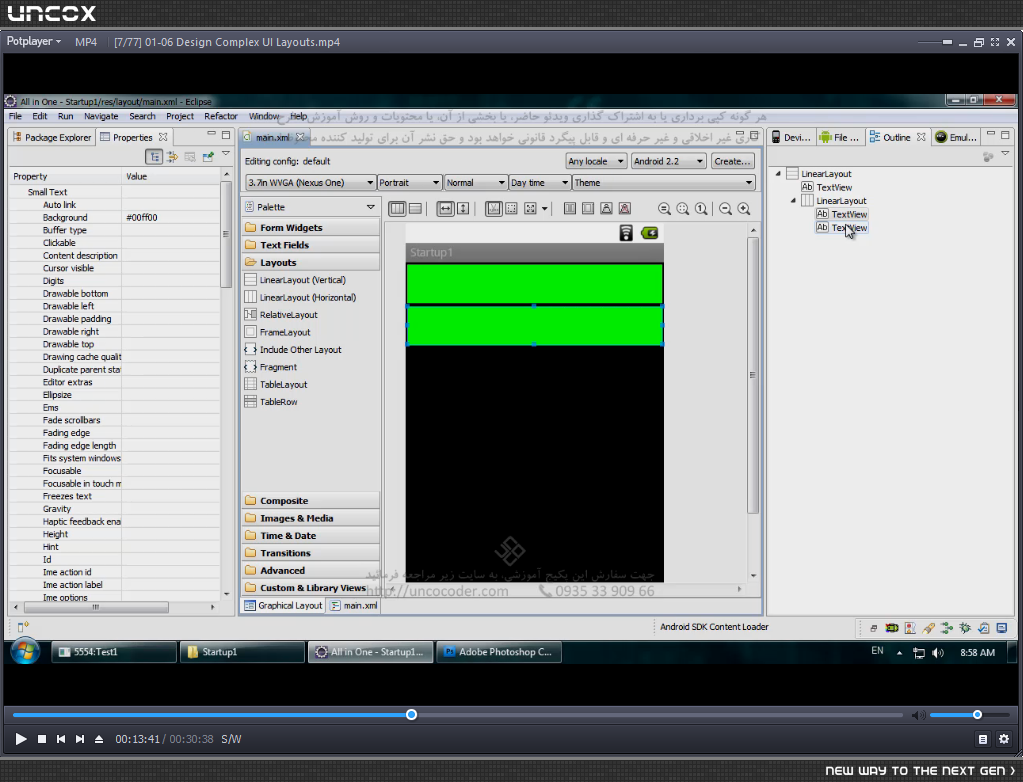The image size is (1023, 782).
Task: Open the Palette options dropdown
Action: click(x=371, y=207)
